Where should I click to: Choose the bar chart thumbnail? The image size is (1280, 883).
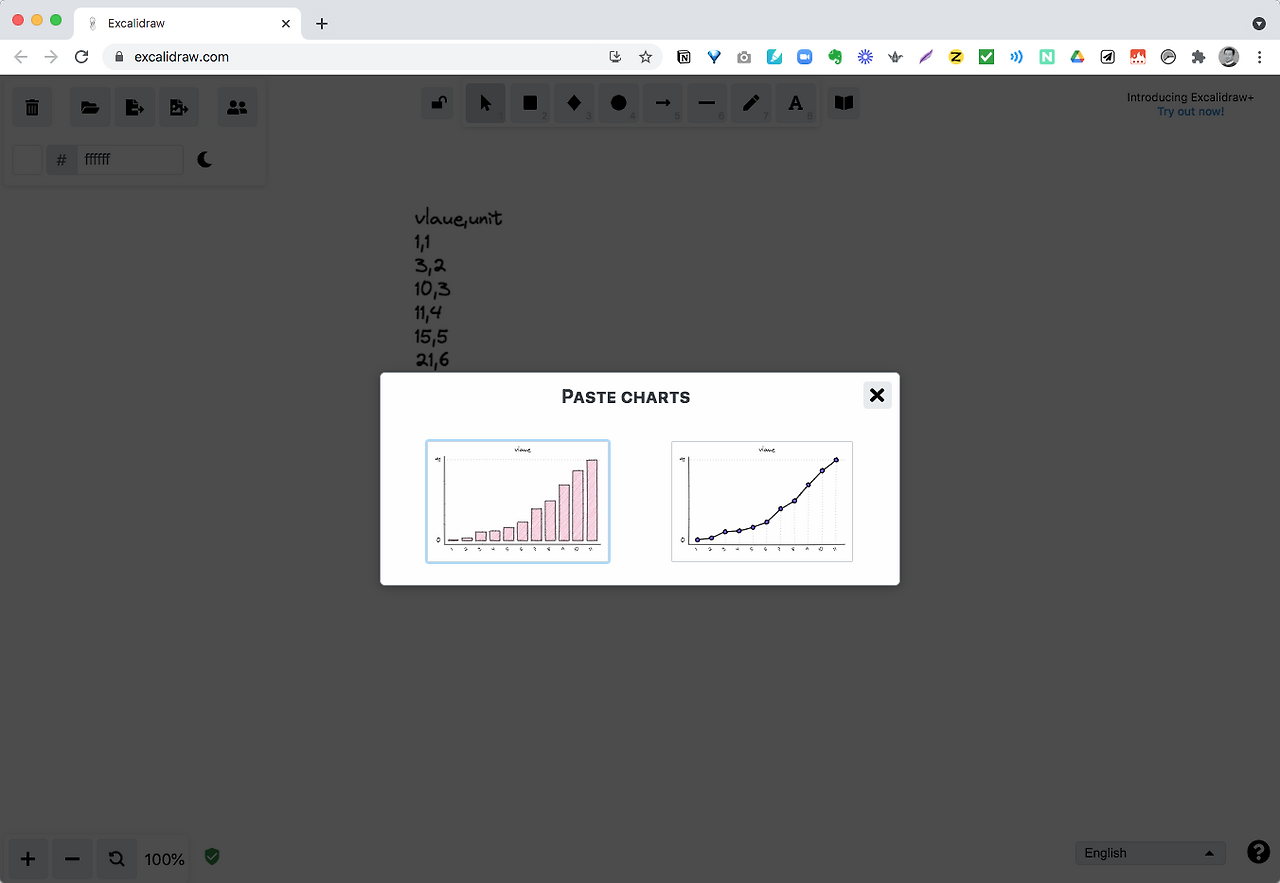[518, 501]
